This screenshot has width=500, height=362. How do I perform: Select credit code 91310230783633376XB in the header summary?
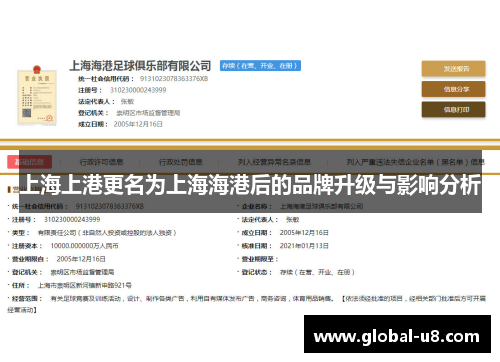point(174,79)
